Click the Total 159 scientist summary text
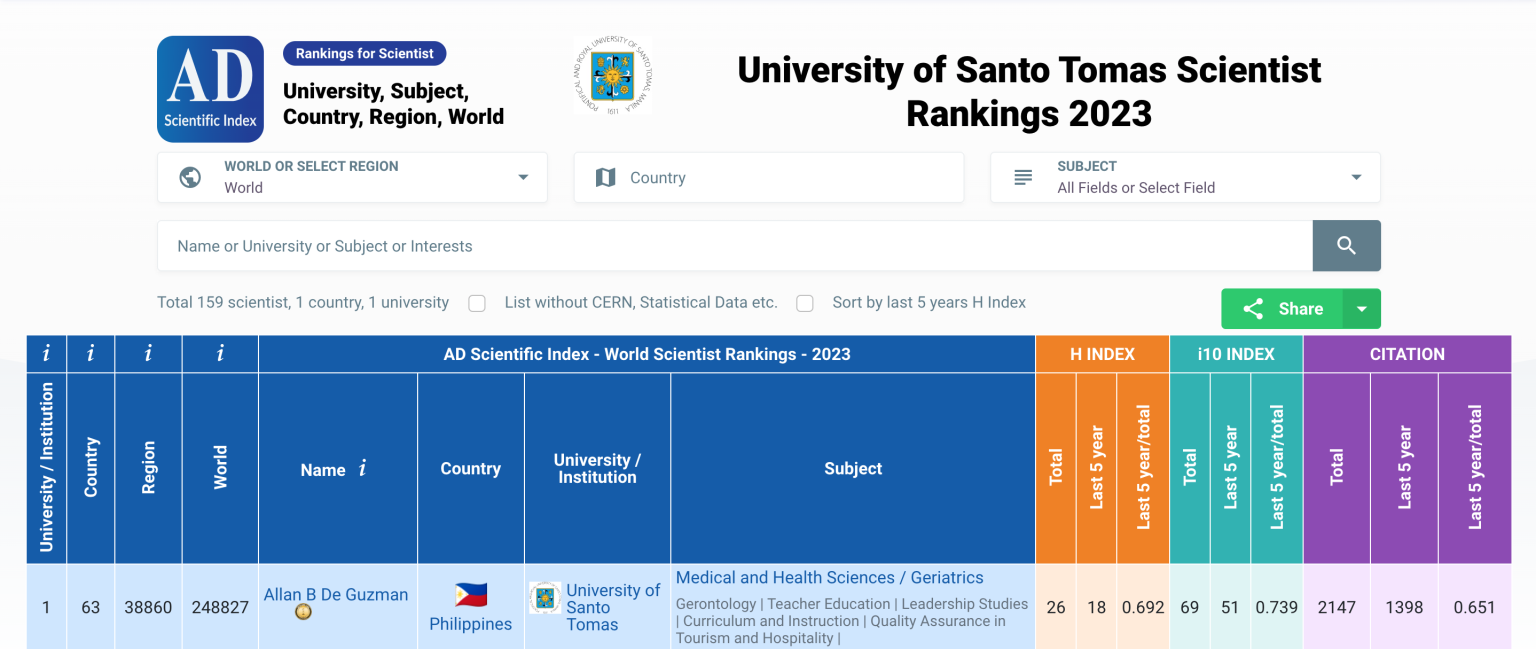1536x649 pixels. pos(303,302)
